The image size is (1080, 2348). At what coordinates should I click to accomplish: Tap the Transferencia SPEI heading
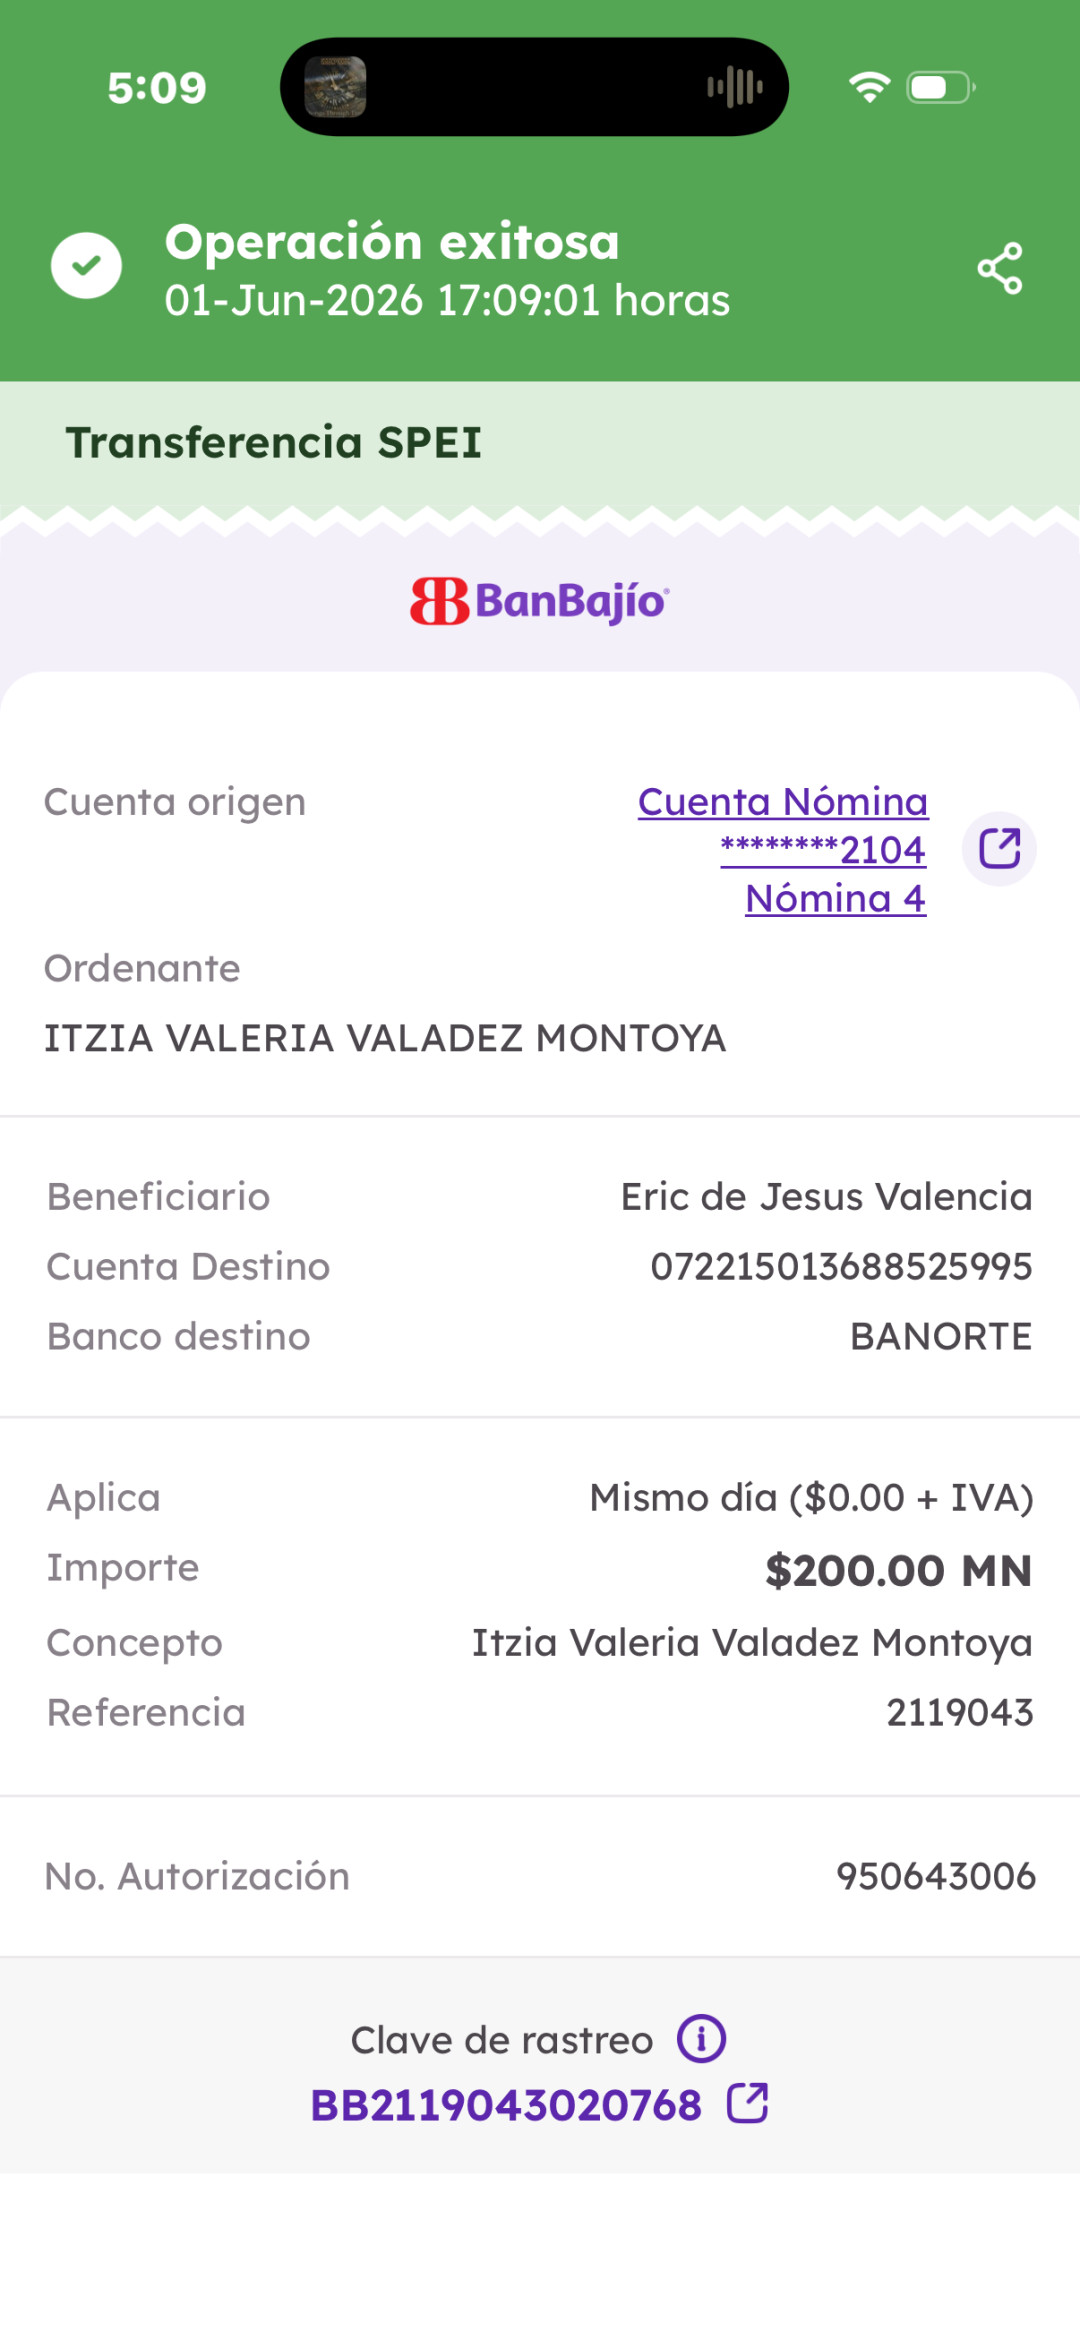tap(274, 442)
